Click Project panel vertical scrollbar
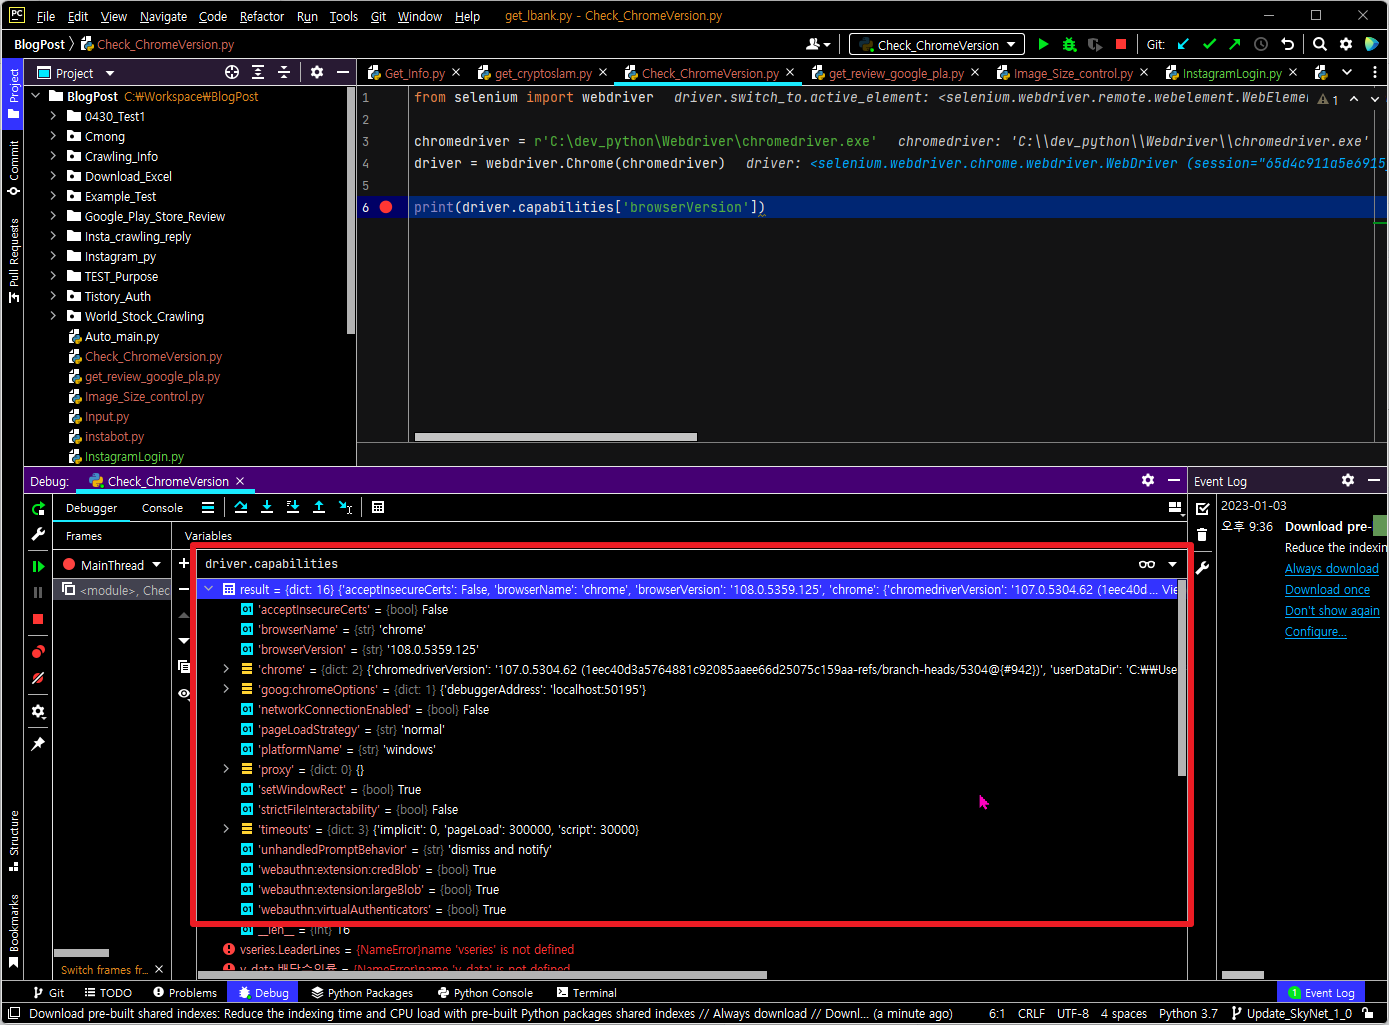 pyautogui.click(x=351, y=211)
